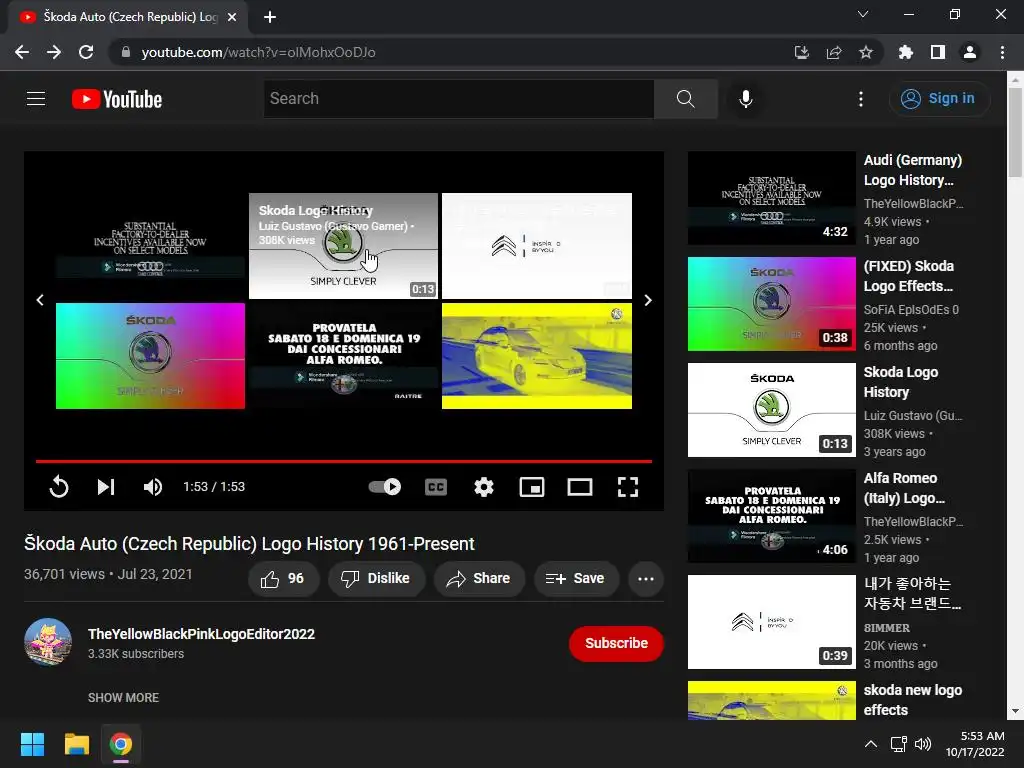Install app icon in address bar
Viewport: 1024px width, 768px height.
(801, 52)
